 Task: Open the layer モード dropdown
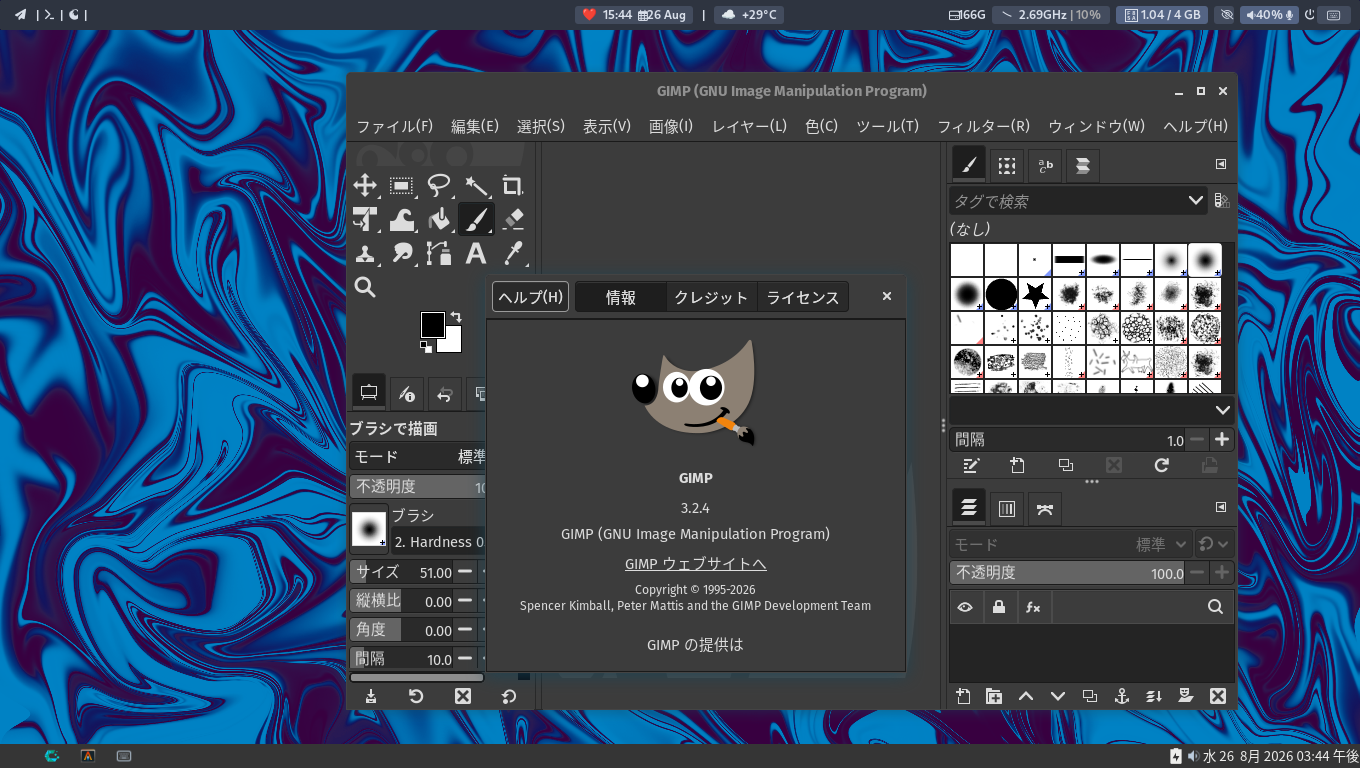(1070, 544)
